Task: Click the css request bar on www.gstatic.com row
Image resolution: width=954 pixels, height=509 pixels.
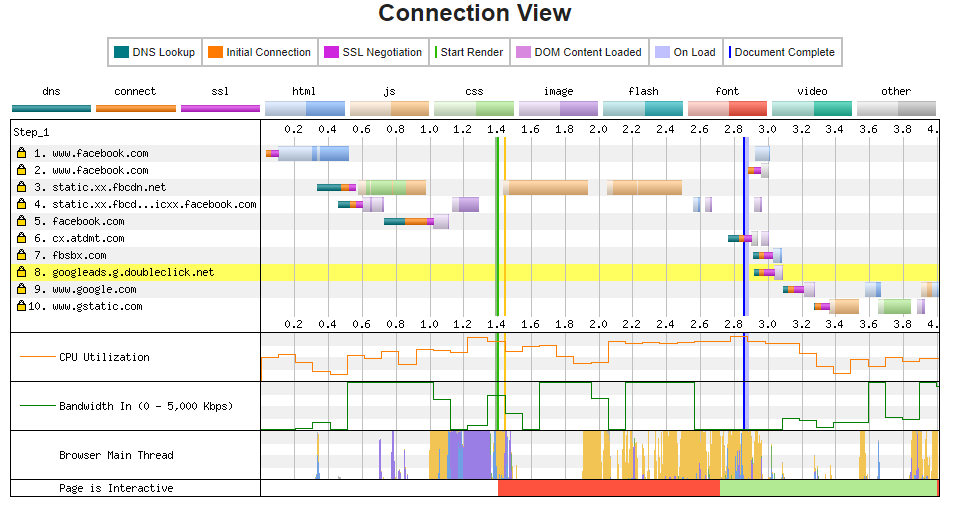Action: [x=894, y=306]
